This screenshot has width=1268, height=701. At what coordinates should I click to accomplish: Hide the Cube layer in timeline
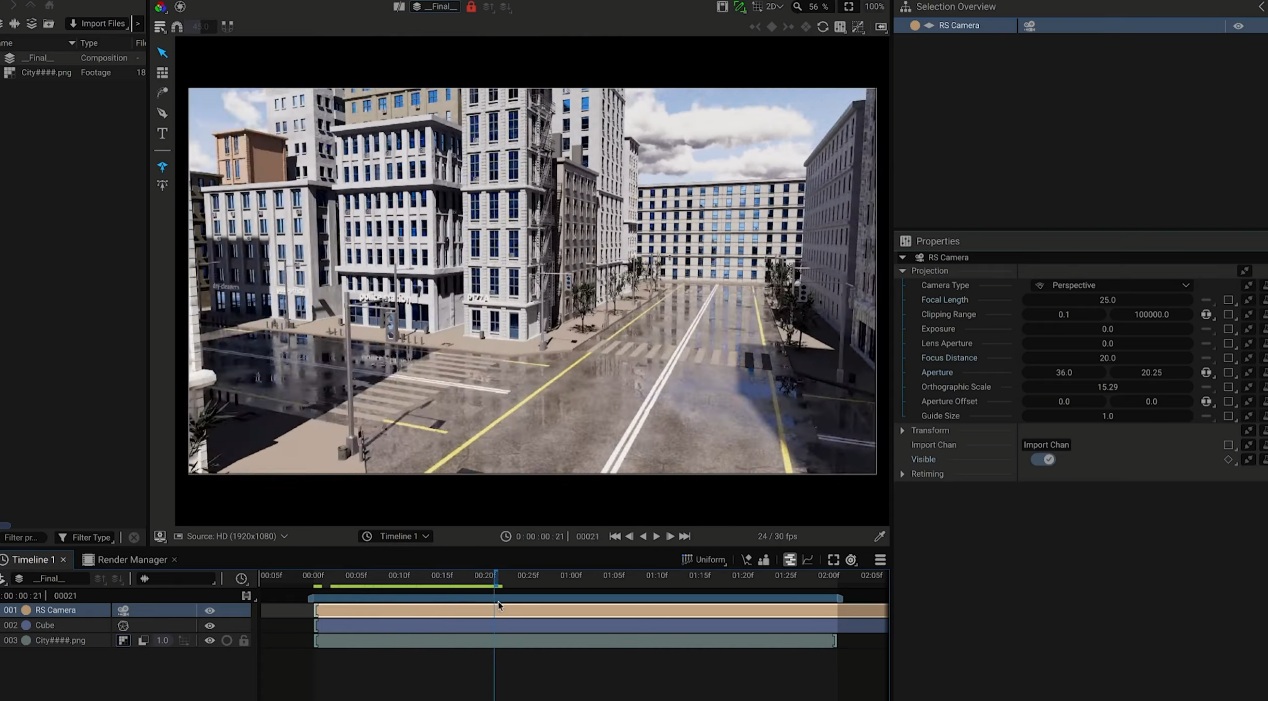click(x=210, y=626)
